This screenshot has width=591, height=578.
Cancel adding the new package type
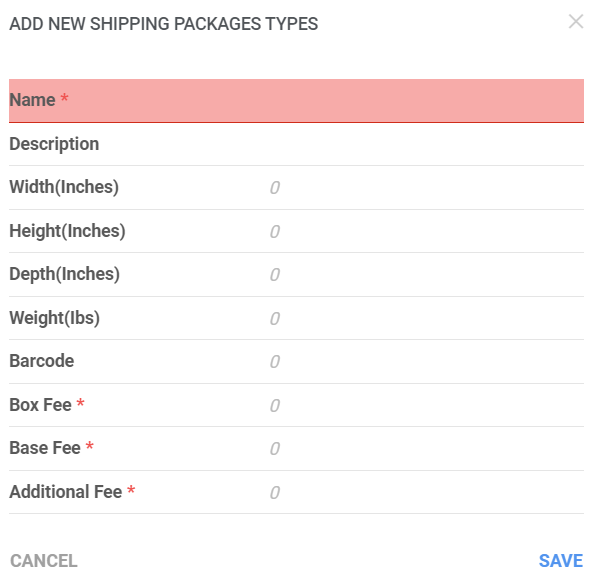click(x=44, y=561)
